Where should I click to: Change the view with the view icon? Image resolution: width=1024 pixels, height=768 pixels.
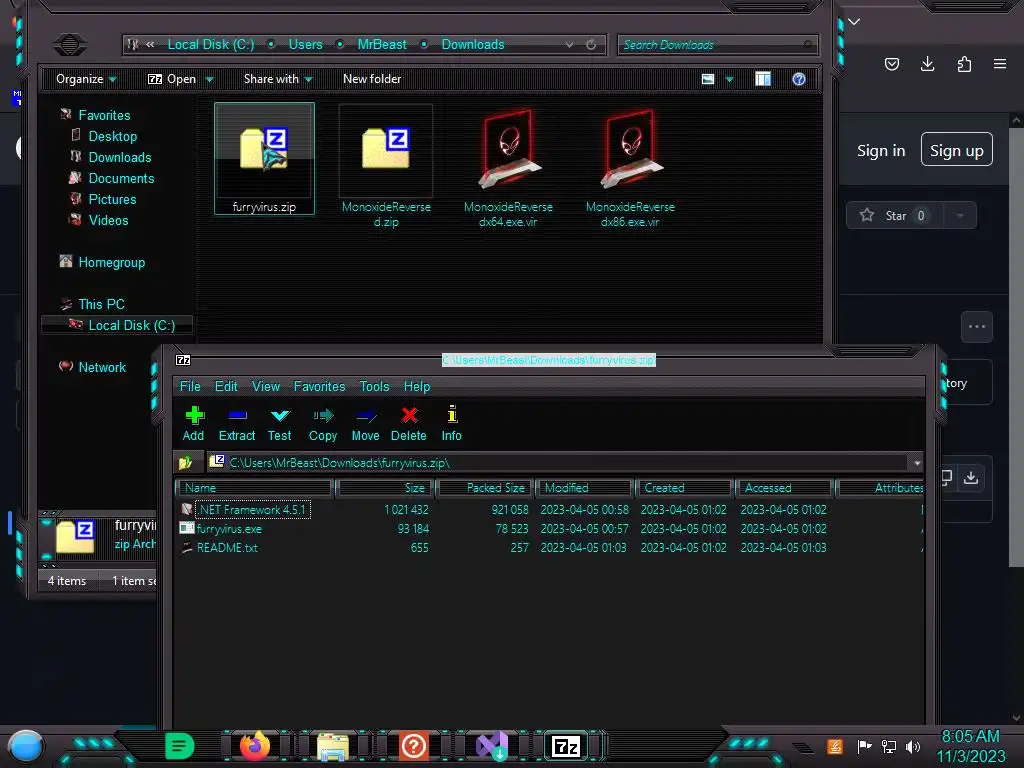point(708,79)
